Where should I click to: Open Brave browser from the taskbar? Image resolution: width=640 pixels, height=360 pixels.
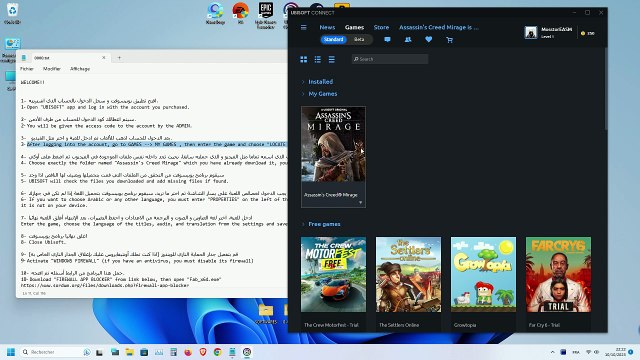[203, 352]
